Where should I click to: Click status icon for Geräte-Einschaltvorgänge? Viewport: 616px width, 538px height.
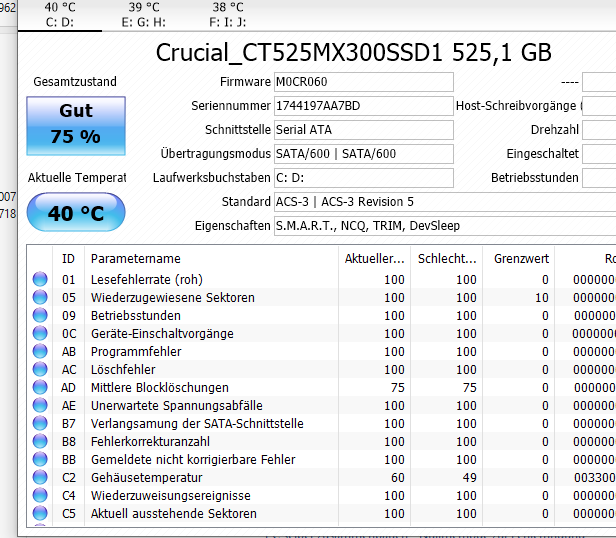pyautogui.click(x=40, y=334)
